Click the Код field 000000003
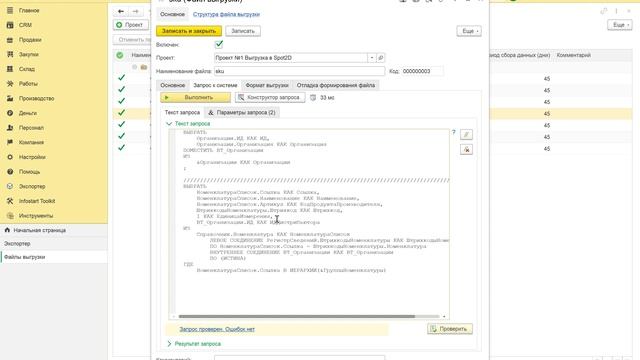Image resolution: width=640 pixels, height=360 pixels. (x=422, y=71)
